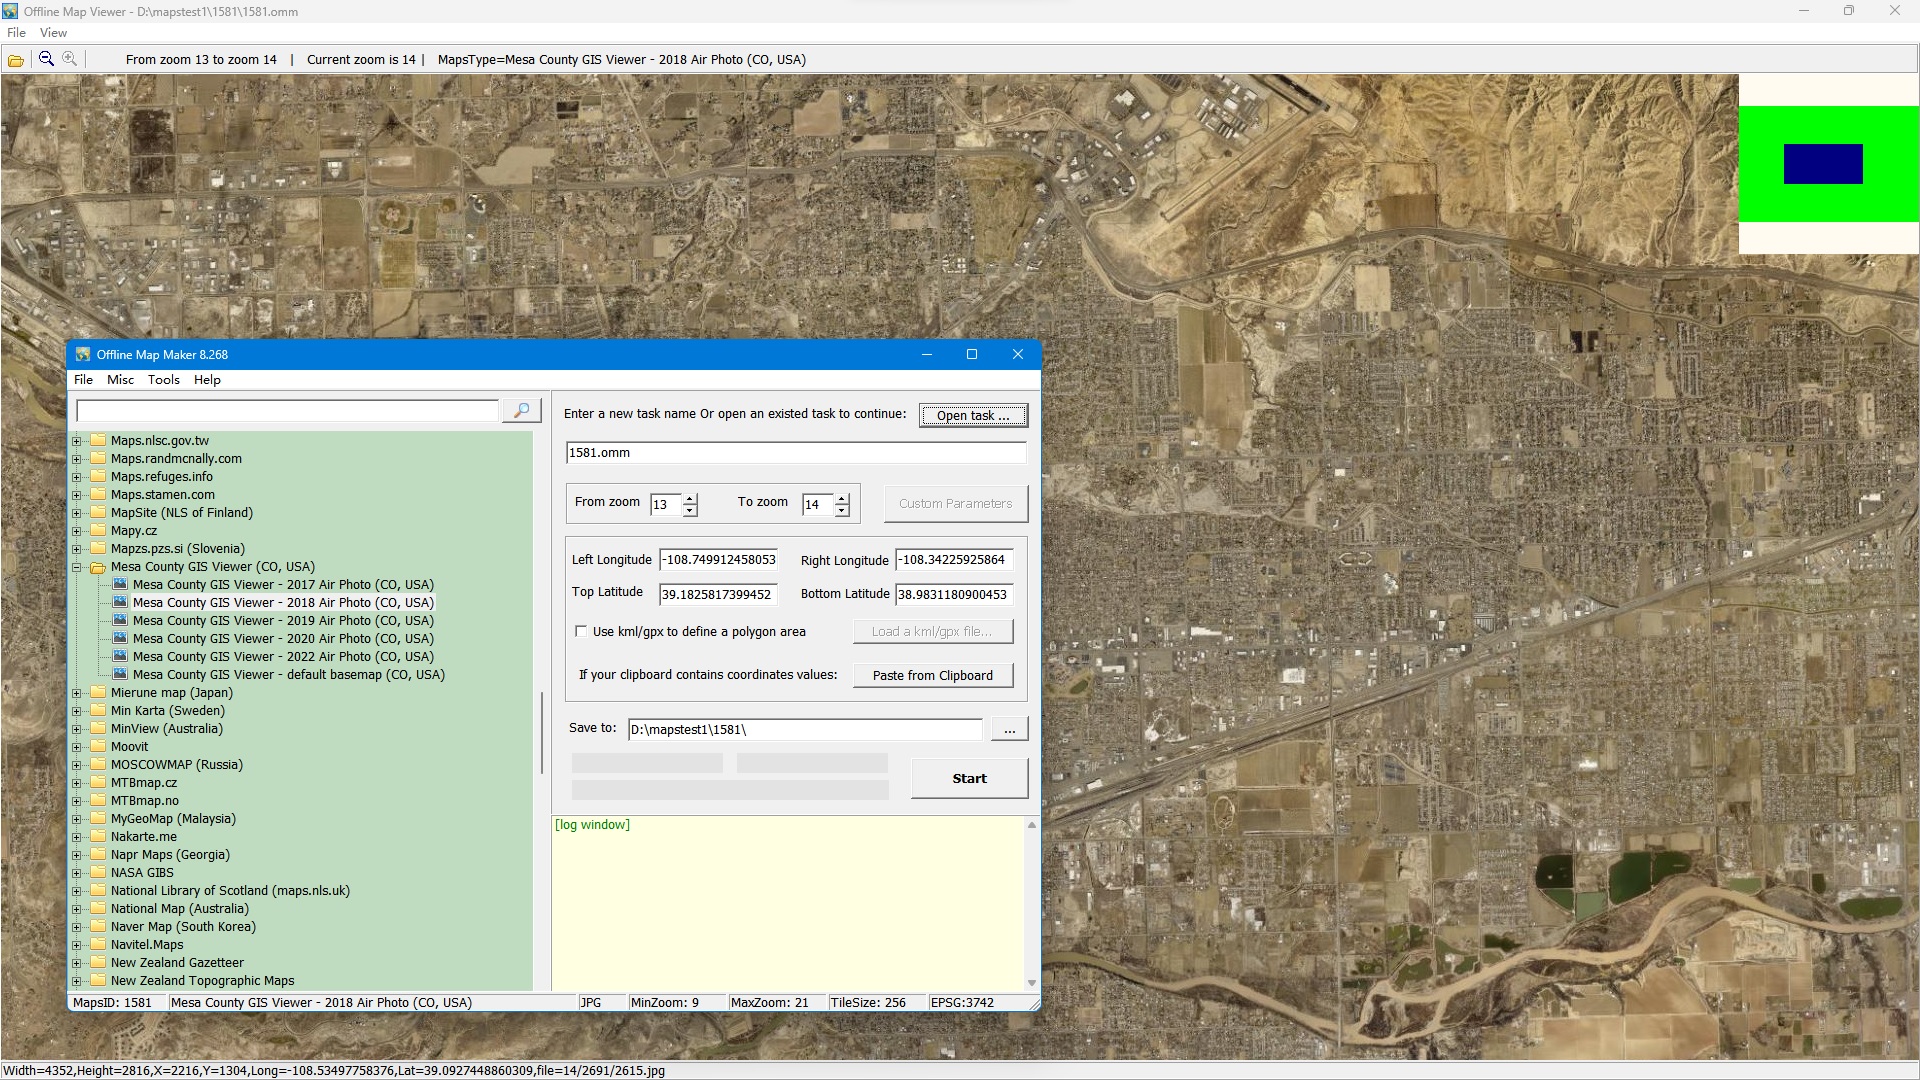1920x1080 pixels.
Task: Open the Tools menu
Action: coord(163,379)
